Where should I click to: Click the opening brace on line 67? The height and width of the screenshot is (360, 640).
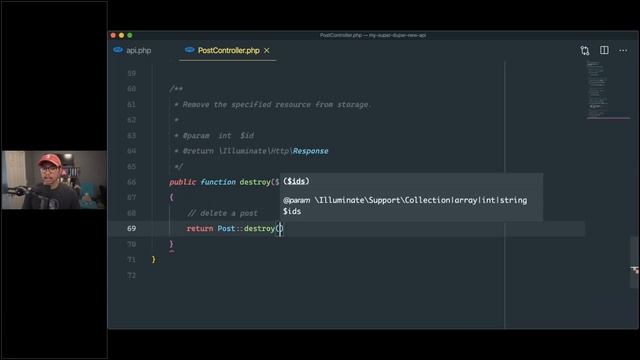pos(171,198)
